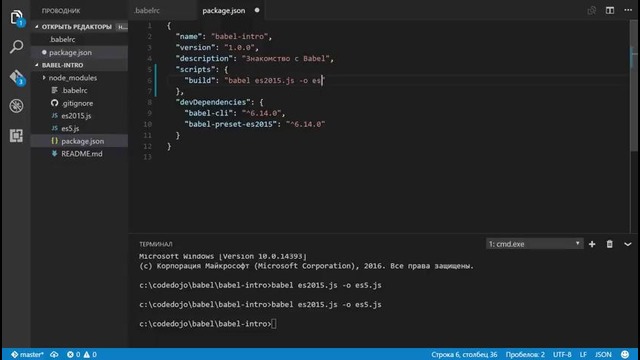Screen dimensions: 640x360
Task: Open the Extensions view in activity bar
Action: 16,136
